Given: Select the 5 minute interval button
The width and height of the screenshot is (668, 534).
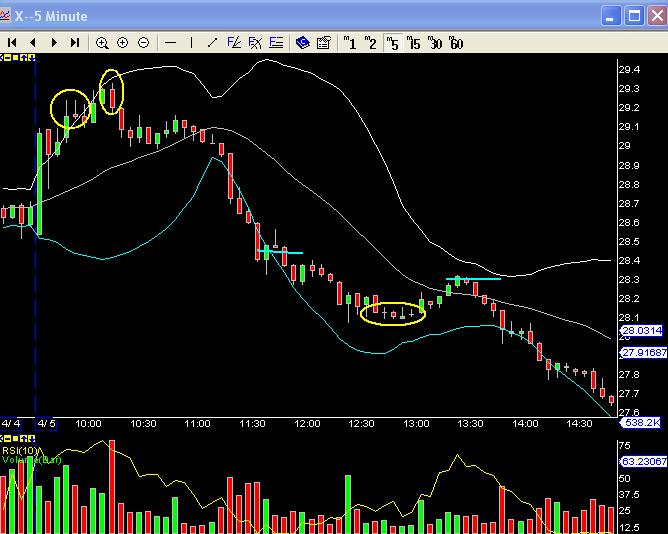Looking at the screenshot, I should pyautogui.click(x=392, y=43).
